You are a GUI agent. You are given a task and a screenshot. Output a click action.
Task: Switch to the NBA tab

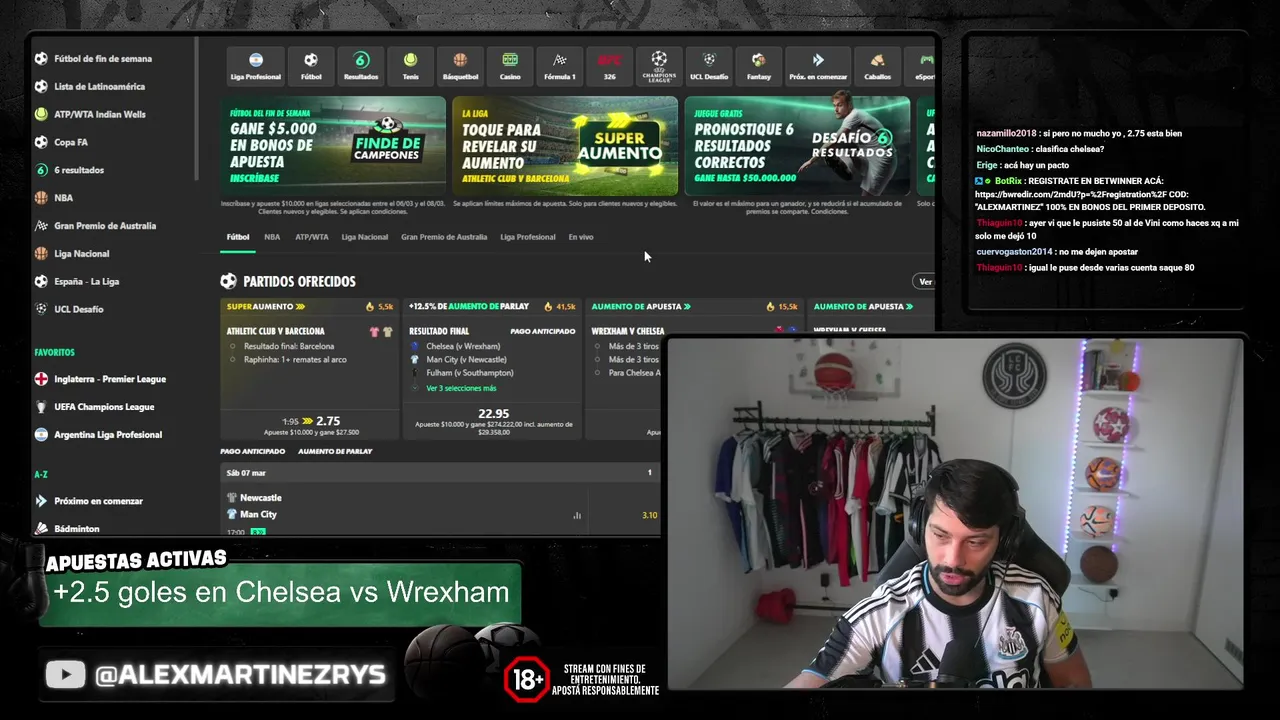(x=272, y=237)
